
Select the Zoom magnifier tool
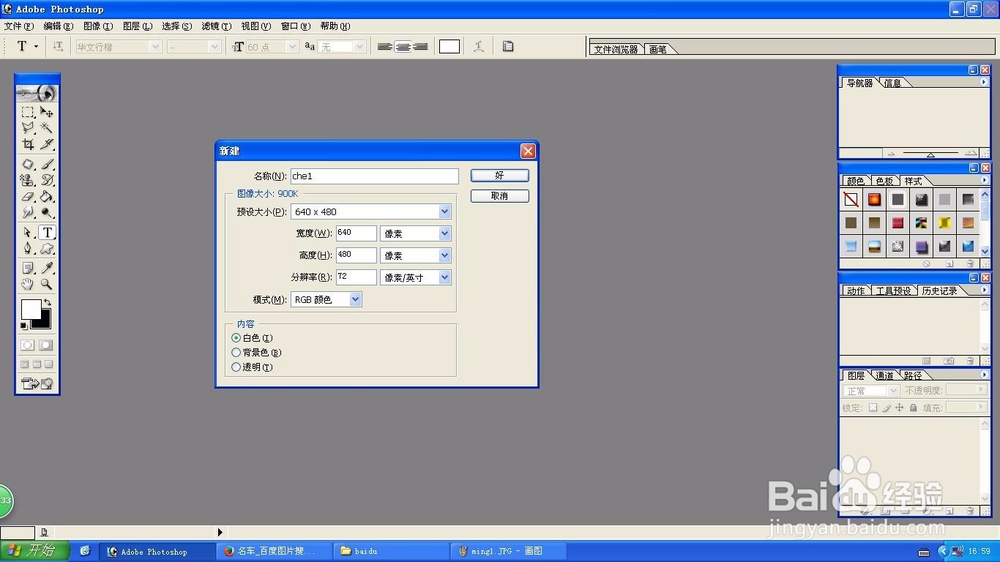coord(47,285)
